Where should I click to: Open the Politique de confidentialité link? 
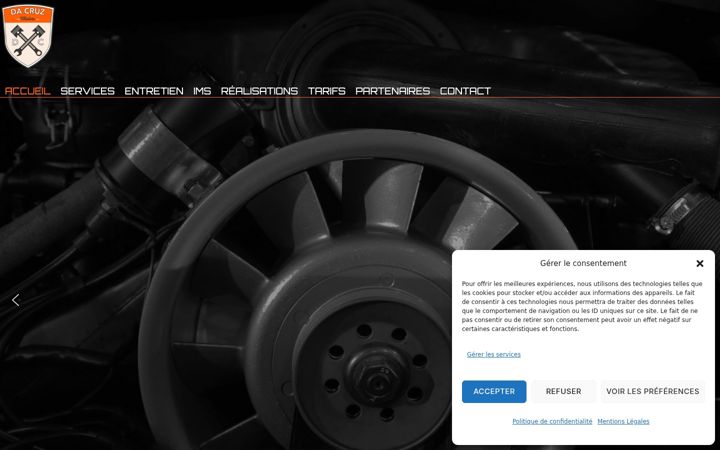pos(552,421)
